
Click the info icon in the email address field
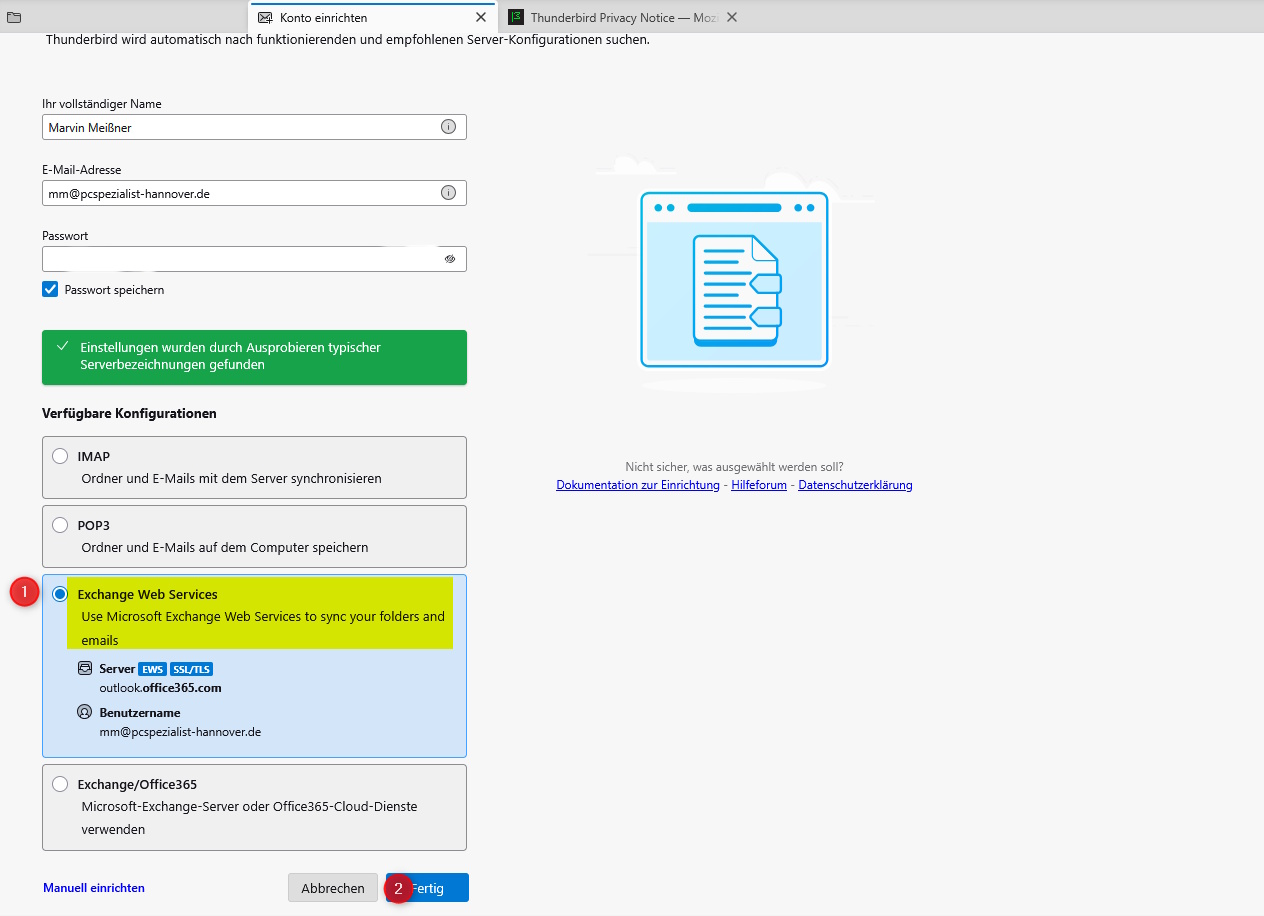[x=448, y=193]
